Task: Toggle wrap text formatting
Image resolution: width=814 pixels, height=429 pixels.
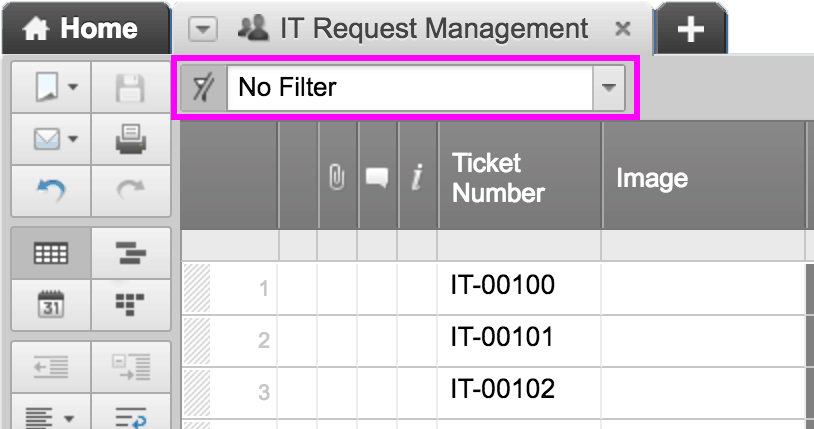Action: pos(131,414)
